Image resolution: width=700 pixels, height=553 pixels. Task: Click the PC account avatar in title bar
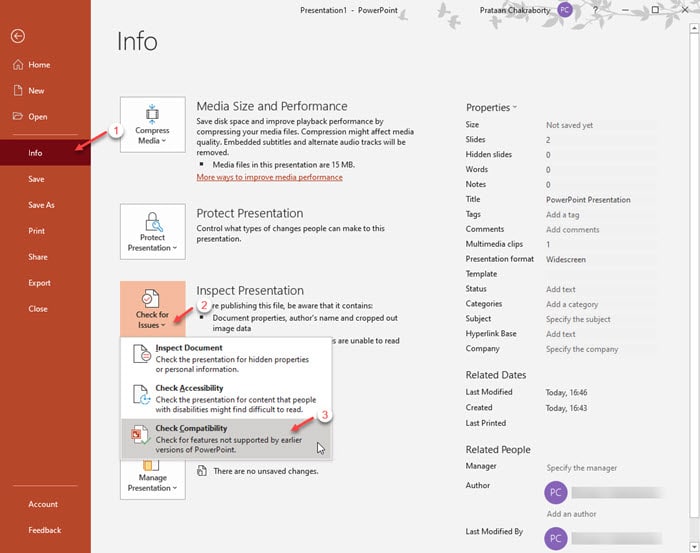565,10
